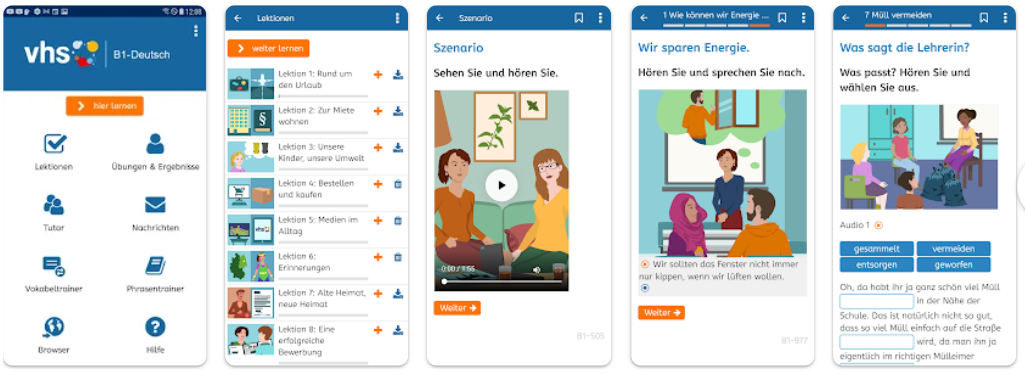This screenshot has width=1025, height=374.
Task: Bookmark the Müll vermeiden screen
Action: click(x=984, y=18)
